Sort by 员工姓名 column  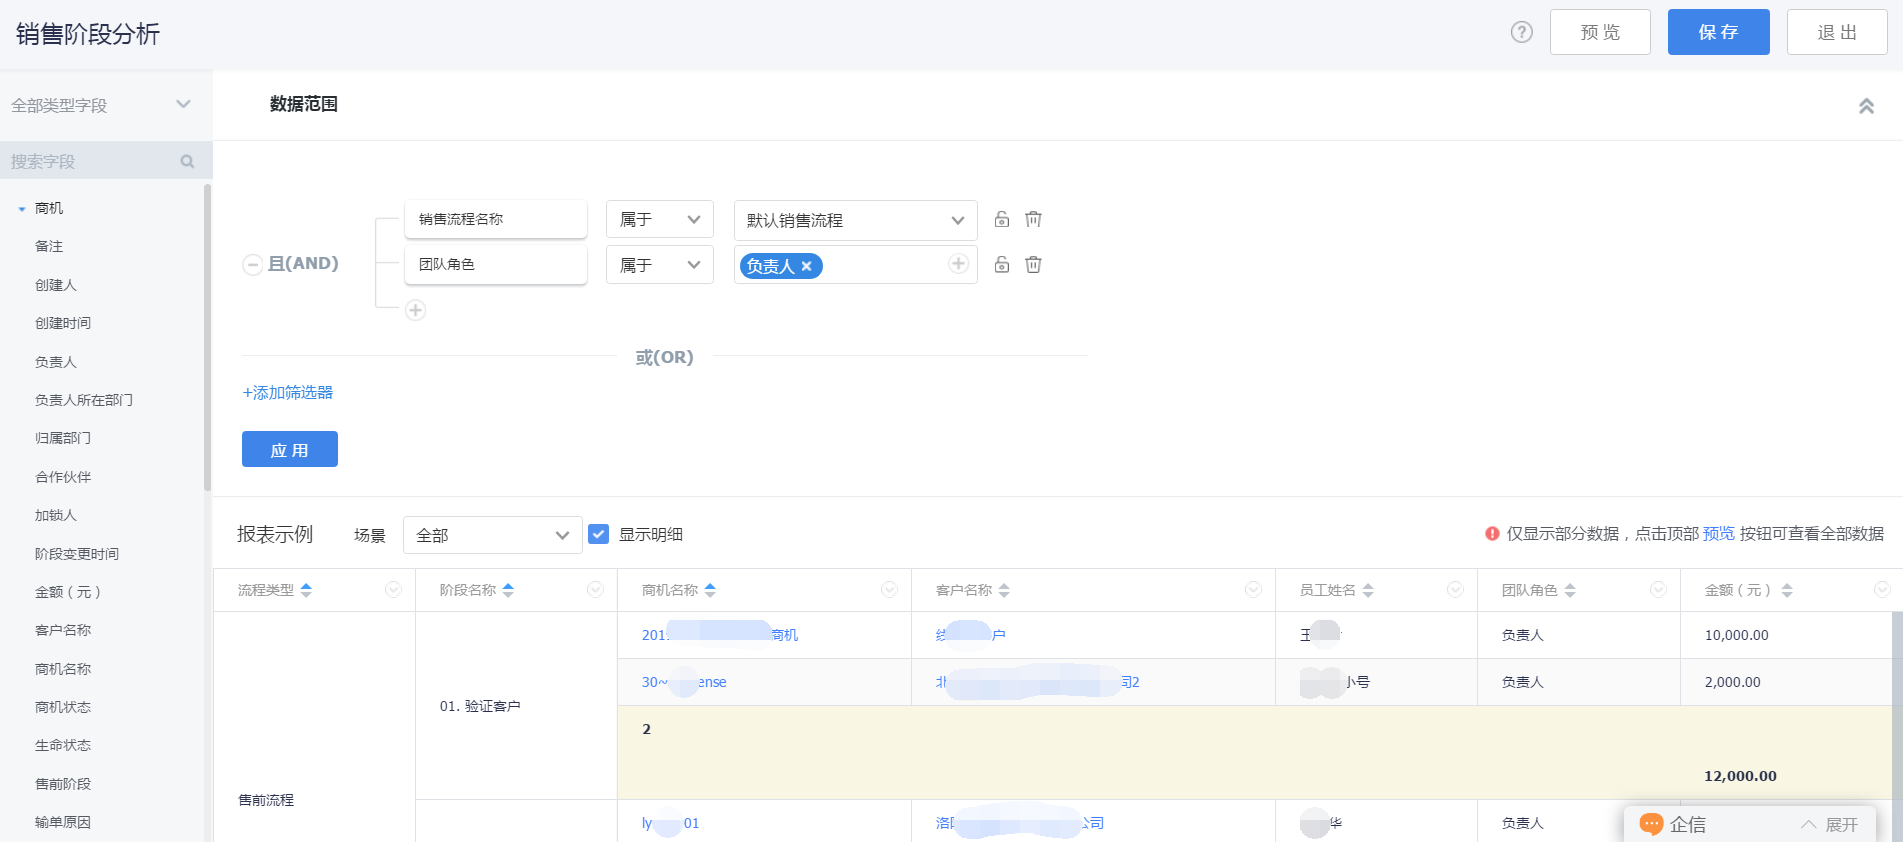[1368, 590]
